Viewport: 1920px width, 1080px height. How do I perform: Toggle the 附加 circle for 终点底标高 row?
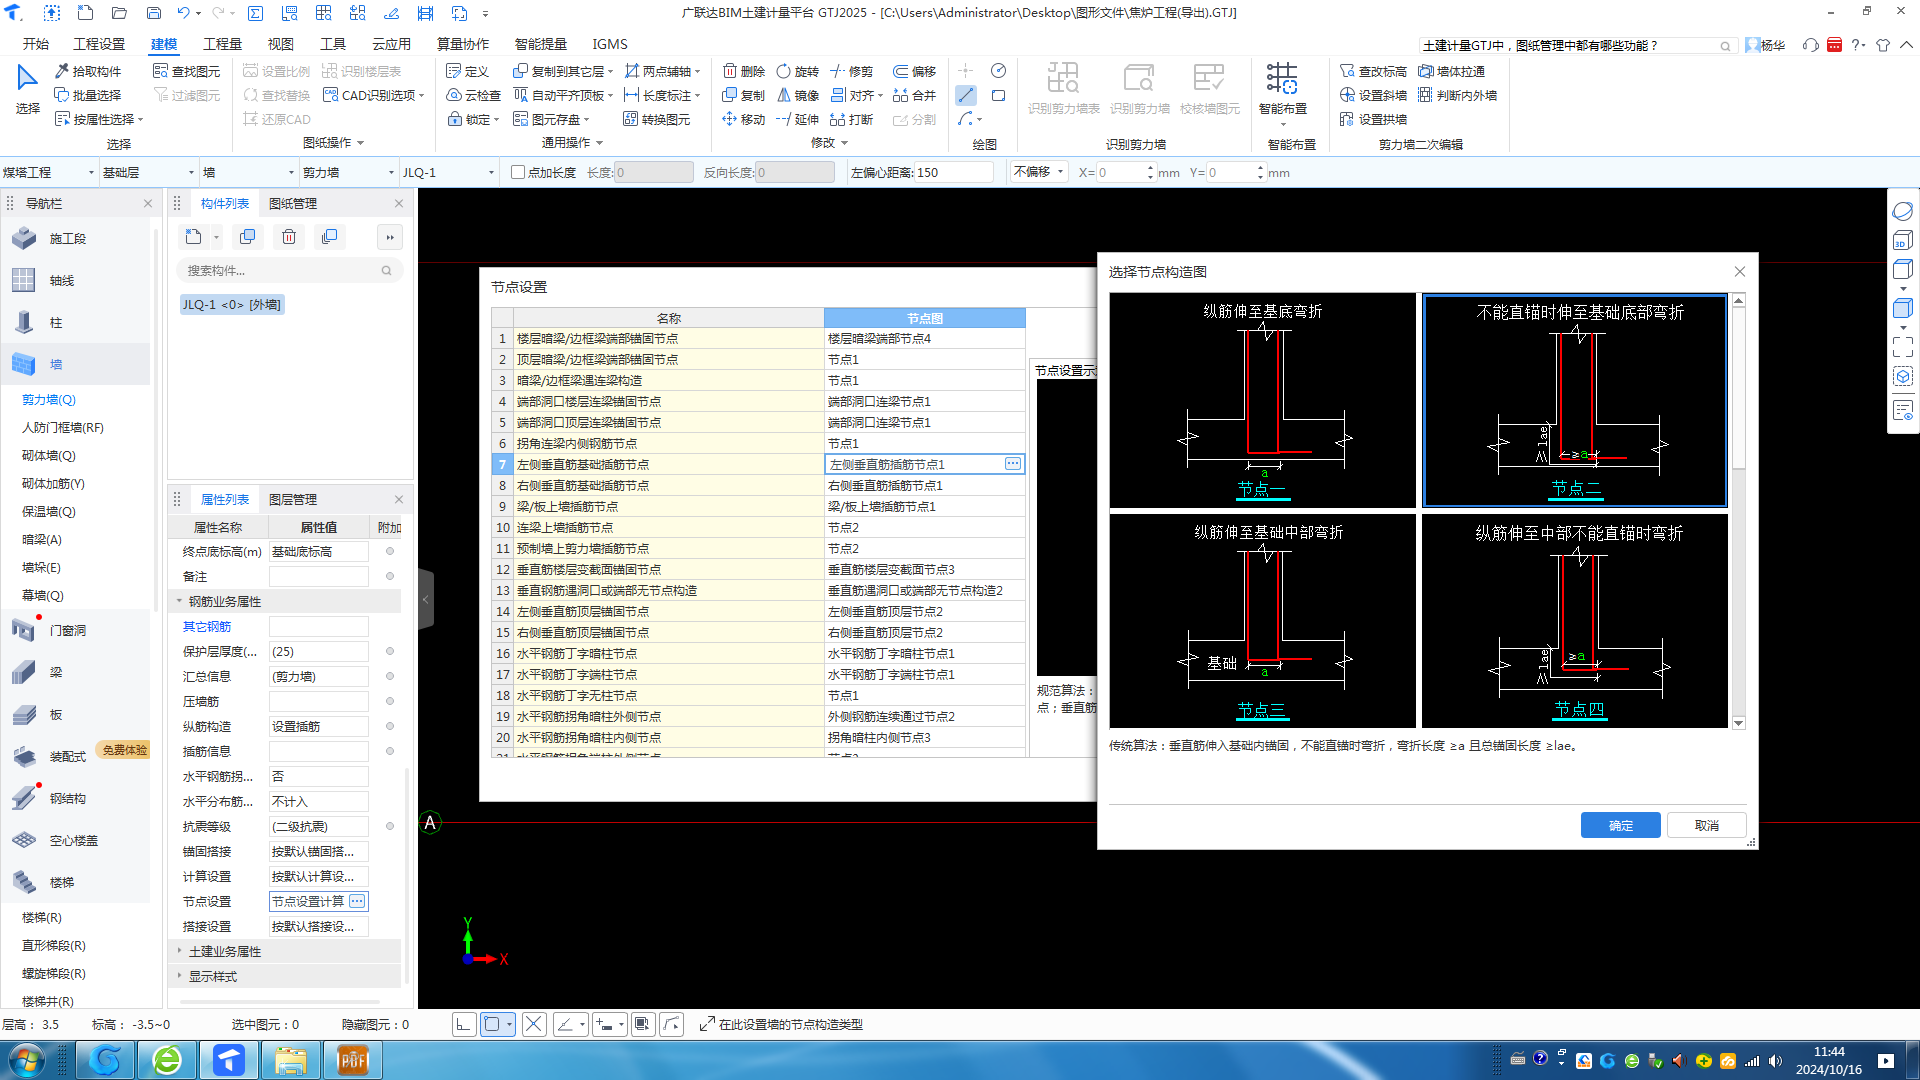point(390,551)
